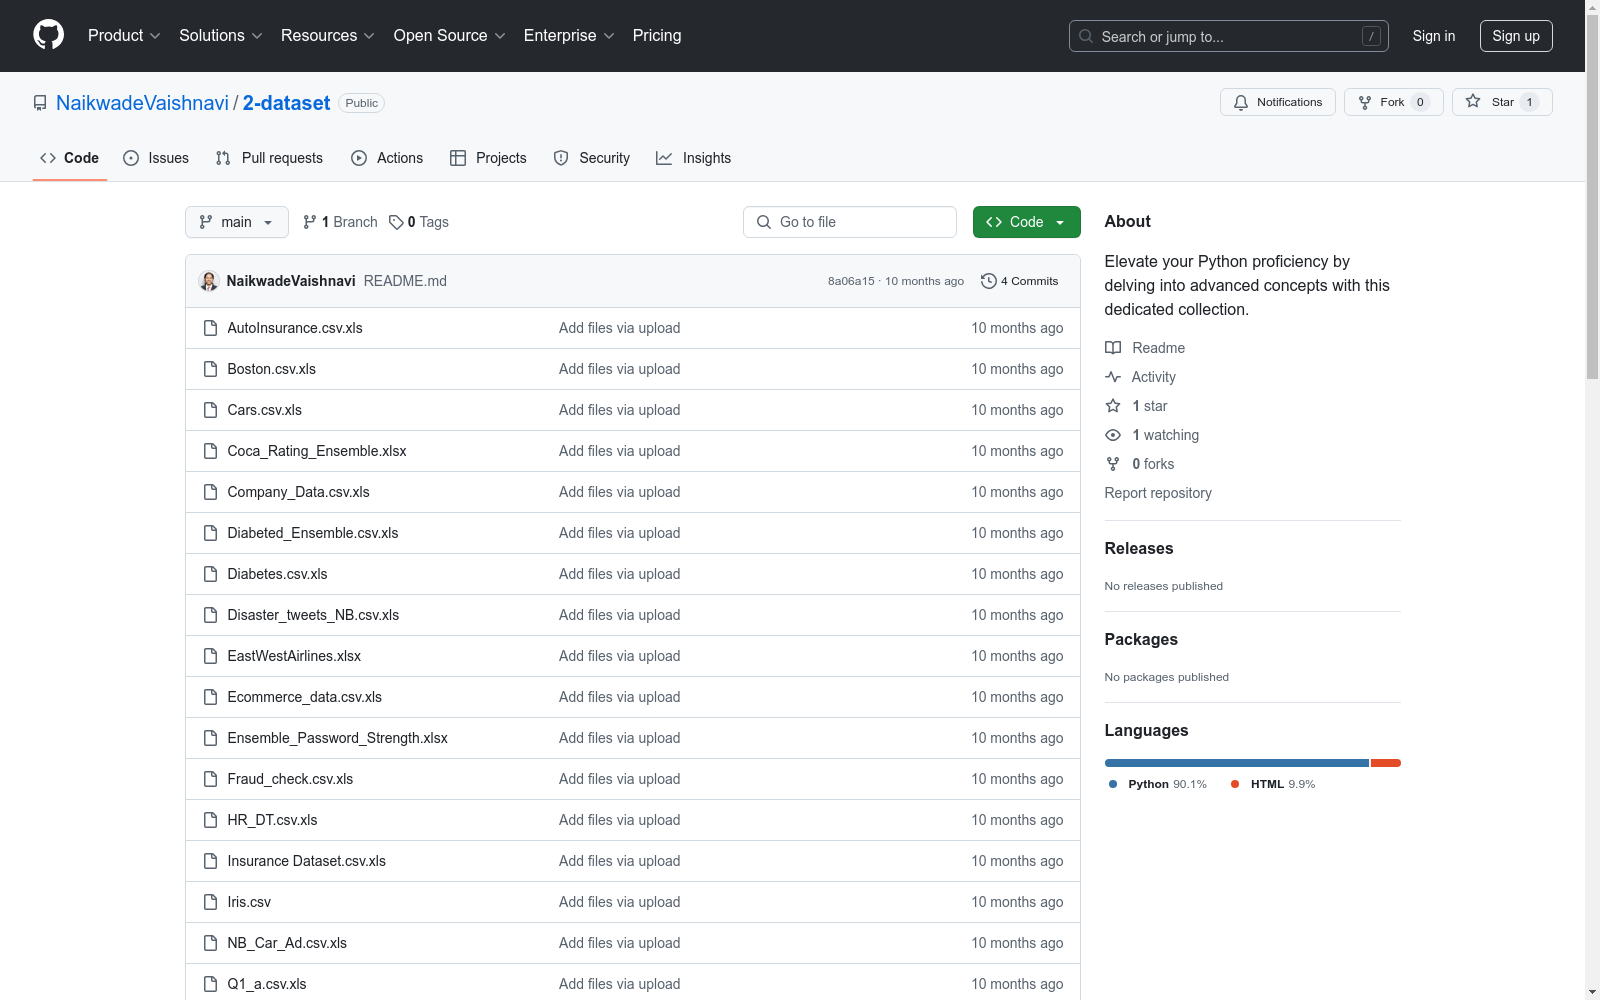1600x1000 pixels.
Task: Click the blue Python segment in language bar
Action: [1237, 763]
